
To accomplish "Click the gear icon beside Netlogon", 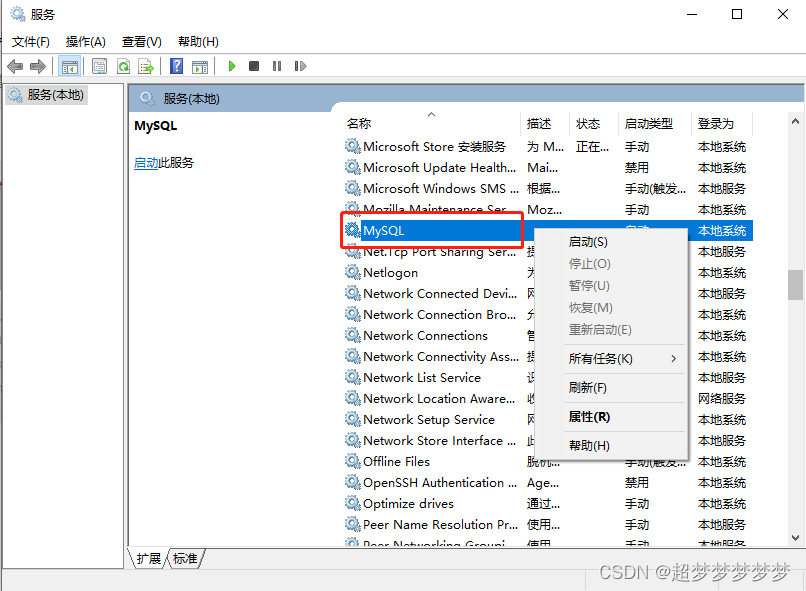I will tap(353, 272).
